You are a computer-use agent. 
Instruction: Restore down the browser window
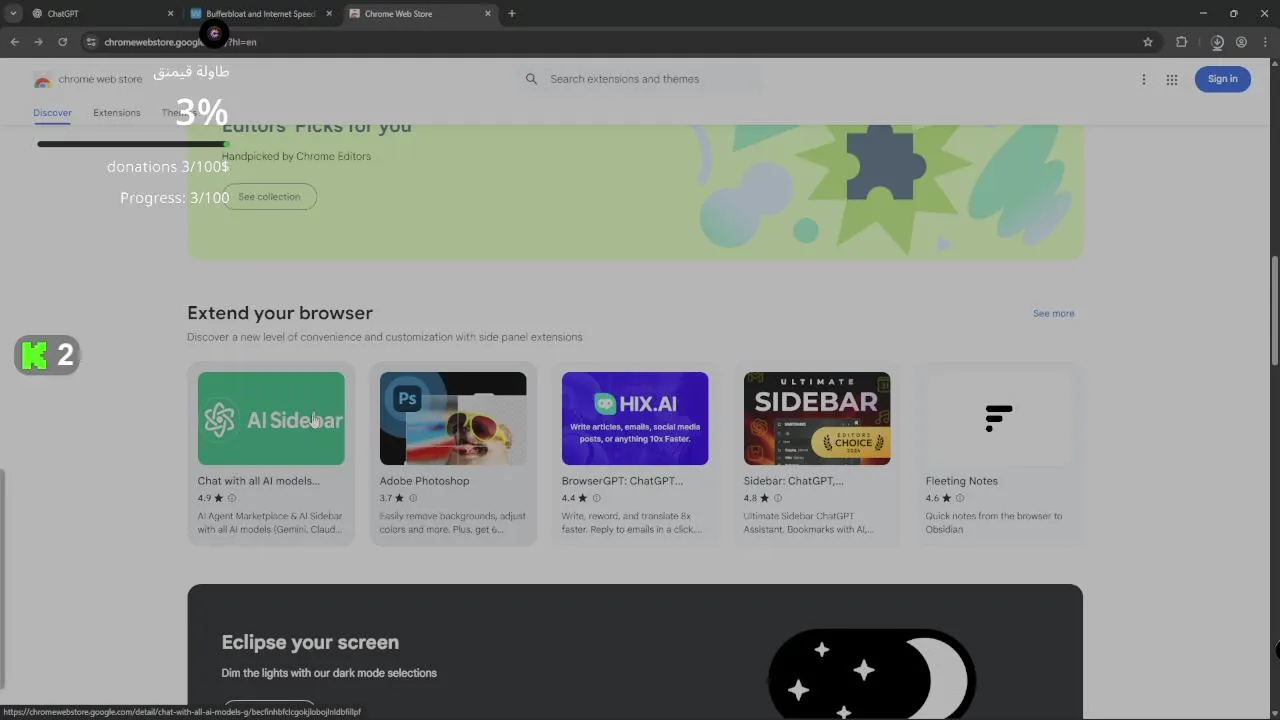(1233, 14)
